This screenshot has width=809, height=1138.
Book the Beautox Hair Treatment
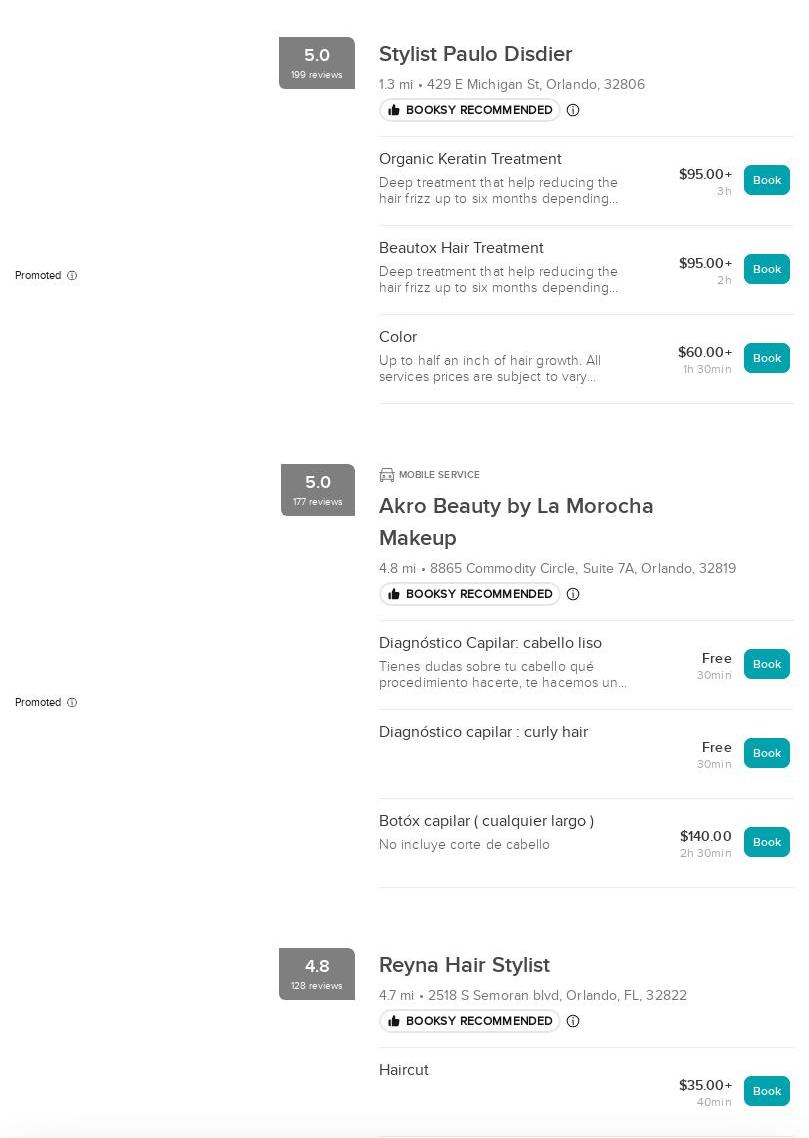coord(766,269)
